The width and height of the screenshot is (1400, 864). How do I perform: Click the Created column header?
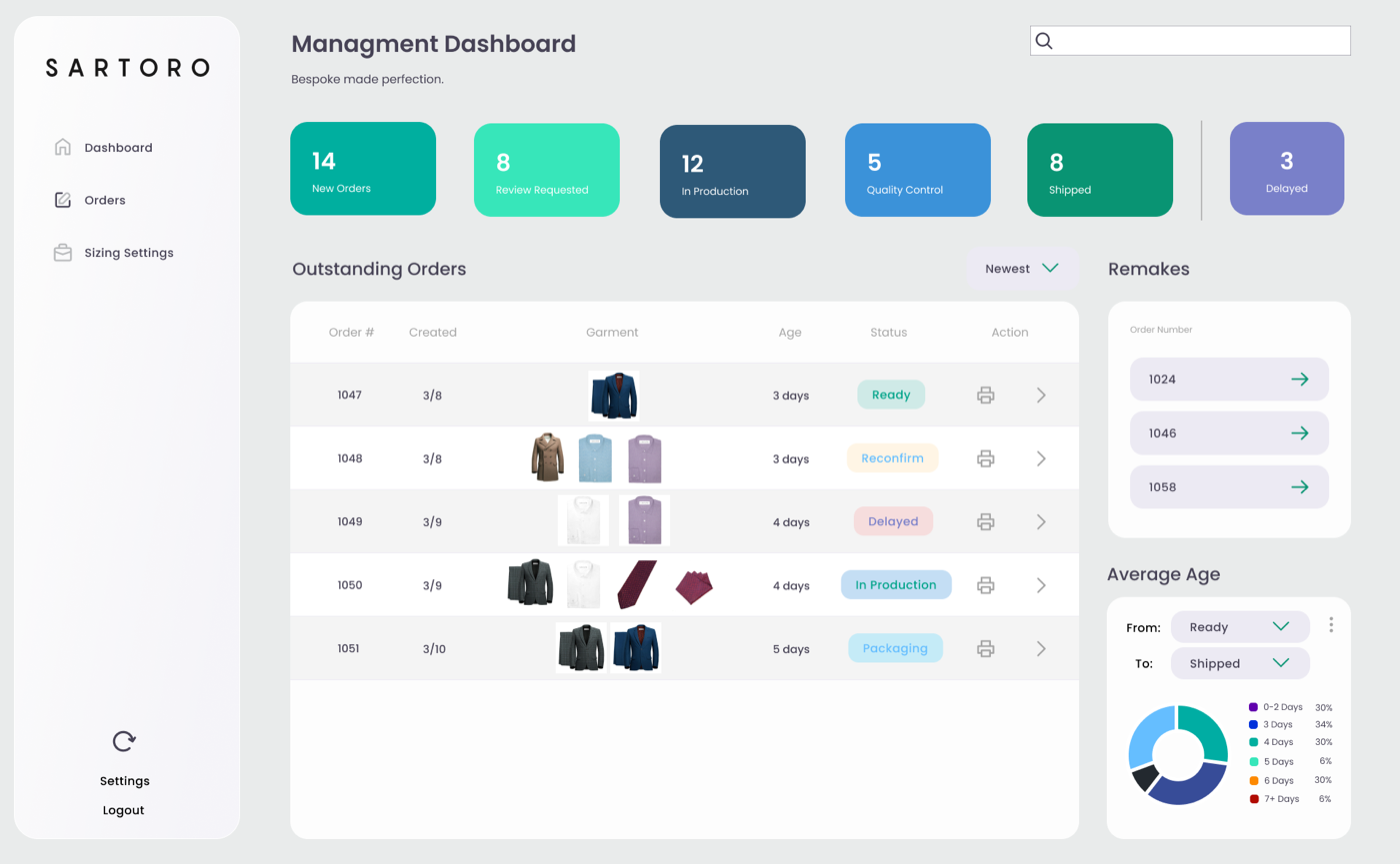click(x=432, y=332)
